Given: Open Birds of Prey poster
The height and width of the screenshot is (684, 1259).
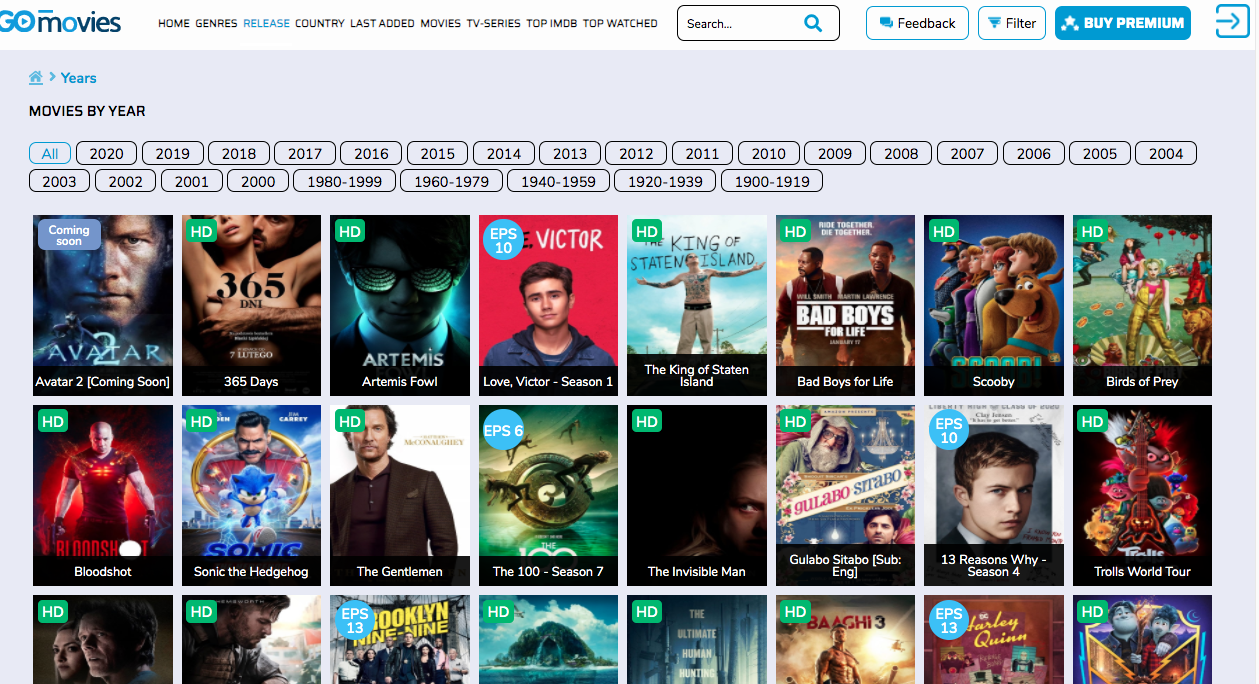Looking at the screenshot, I should point(1142,305).
